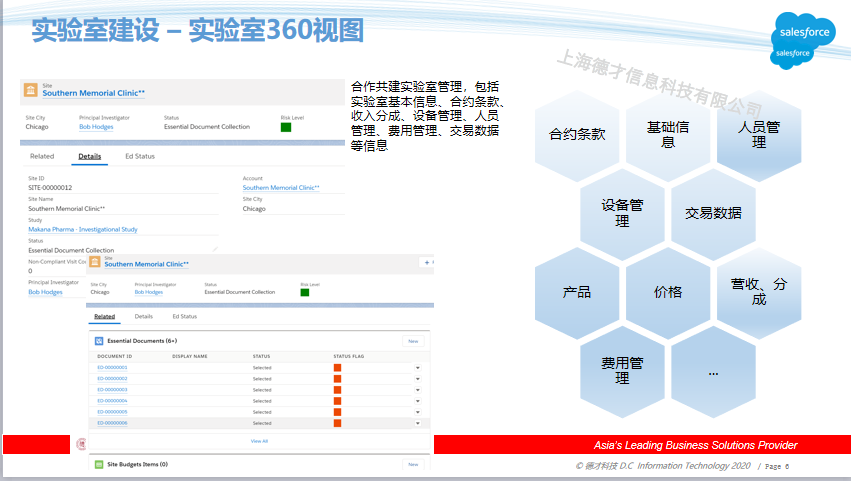Image resolution: width=851 pixels, height=481 pixels.
Task: Select the underlined Details tab in upper record
Action: [x=90, y=156]
